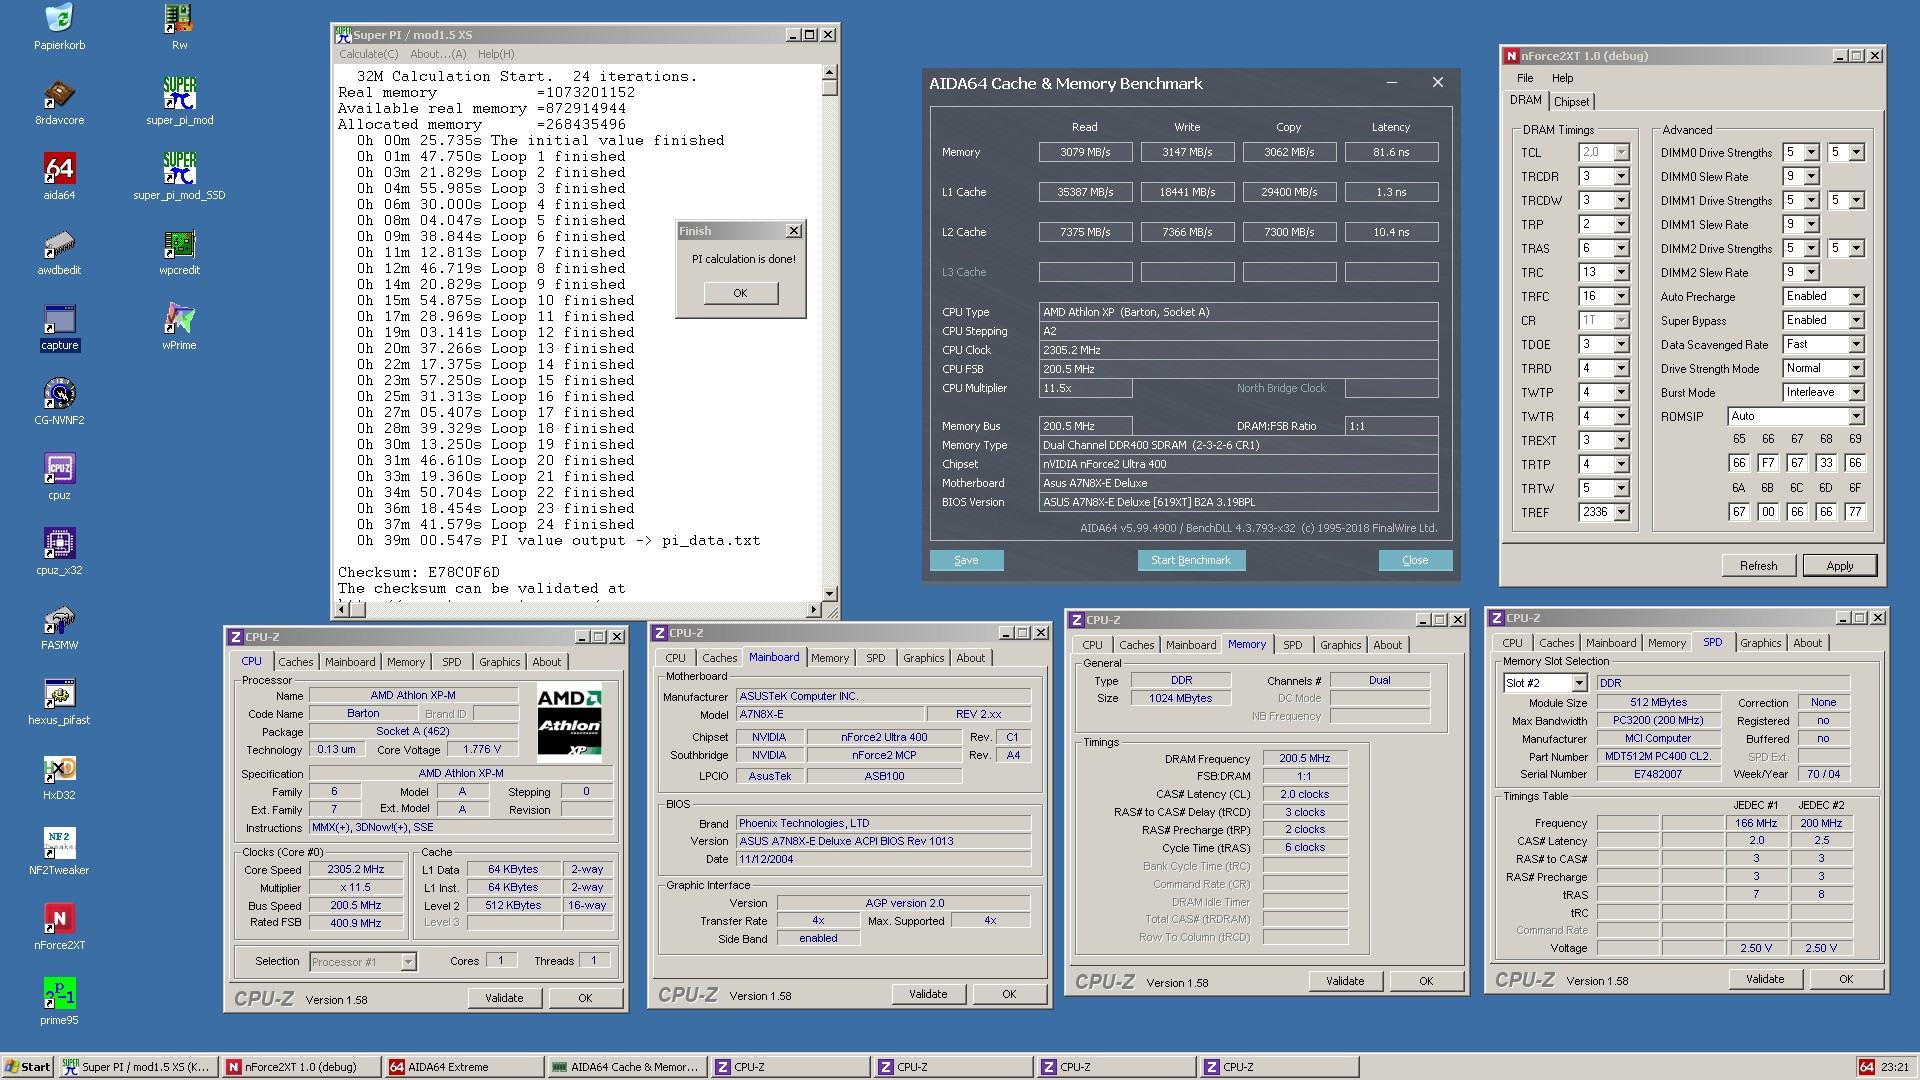This screenshot has width=1920, height=1080.
Task: Click Memory Read value field in AIDA64
Action: coord(1085,152)
